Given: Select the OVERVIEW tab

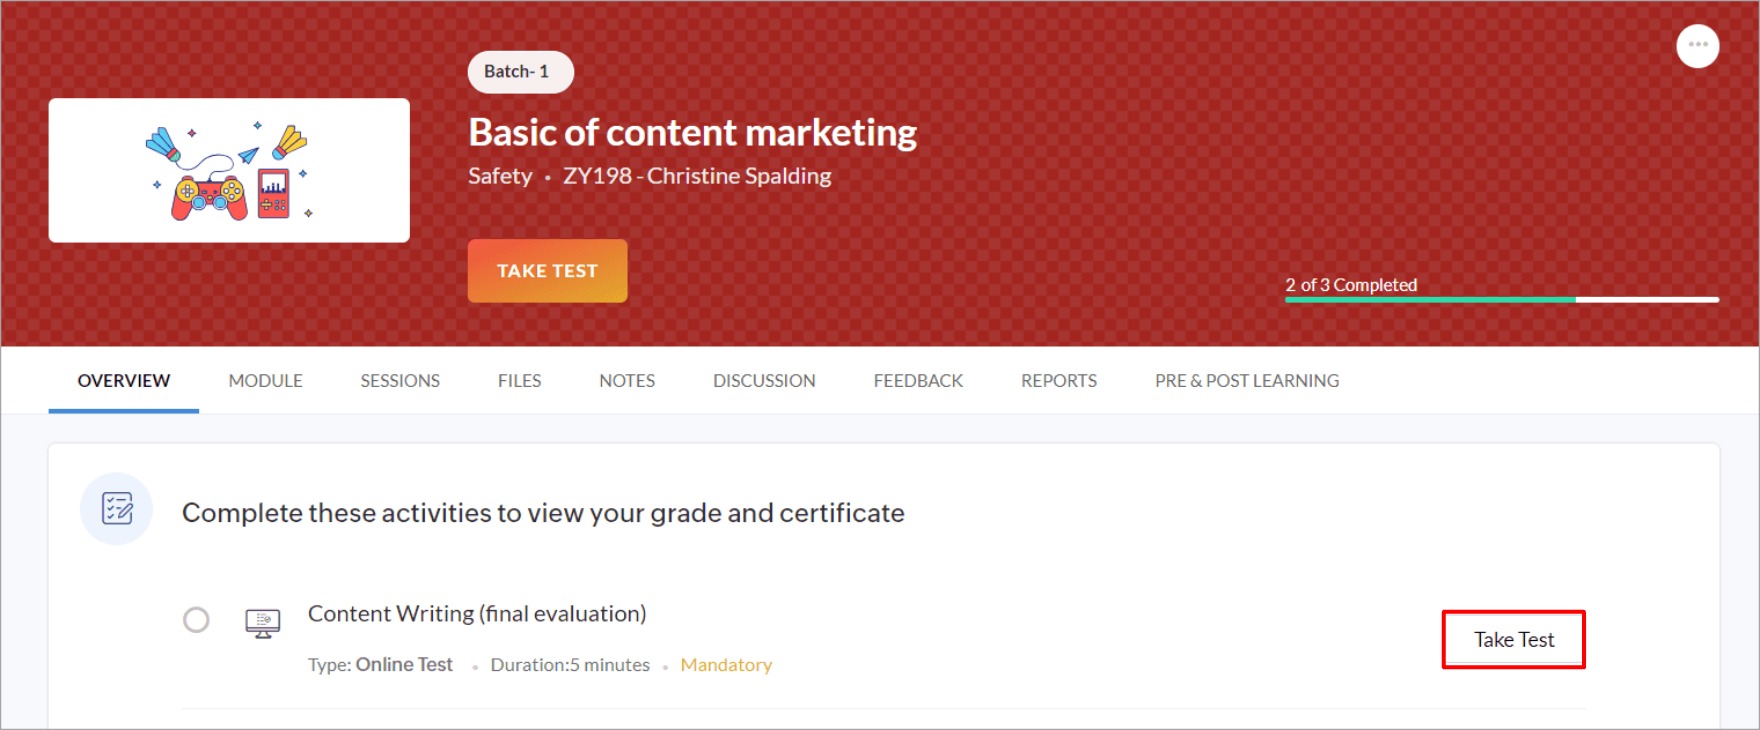Looking at the screenshot, I should 124,381.
